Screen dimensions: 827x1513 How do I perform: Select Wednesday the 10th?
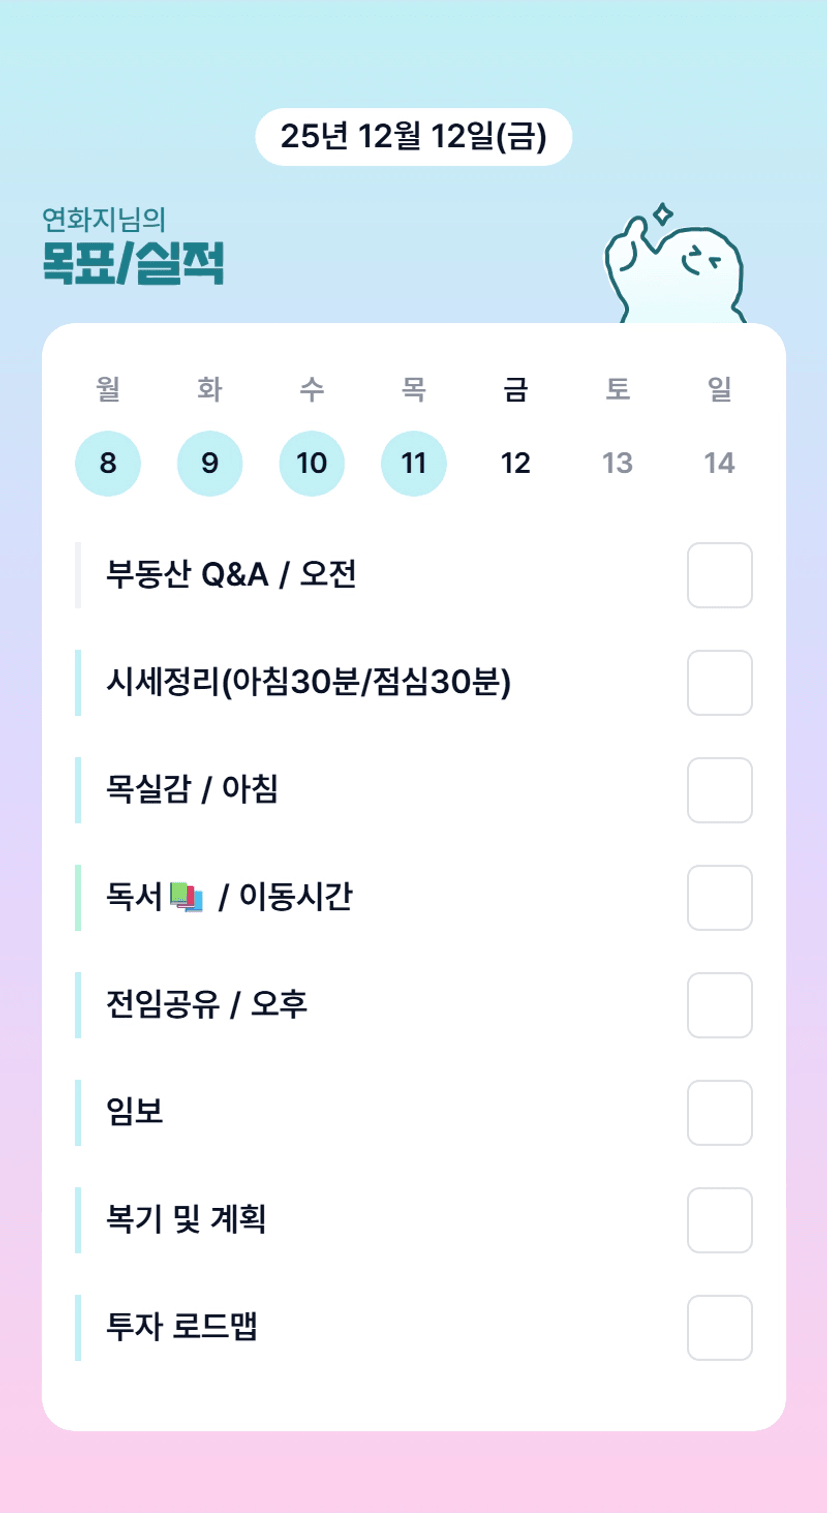pos(312,463)
